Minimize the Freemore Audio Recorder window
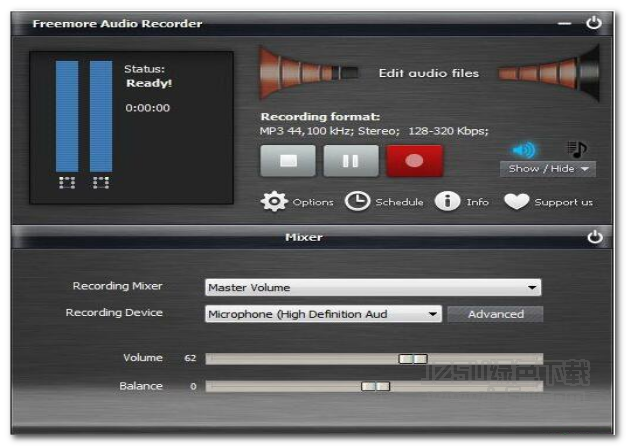Screen dimensions: 626x446 (x=565, y=24)
